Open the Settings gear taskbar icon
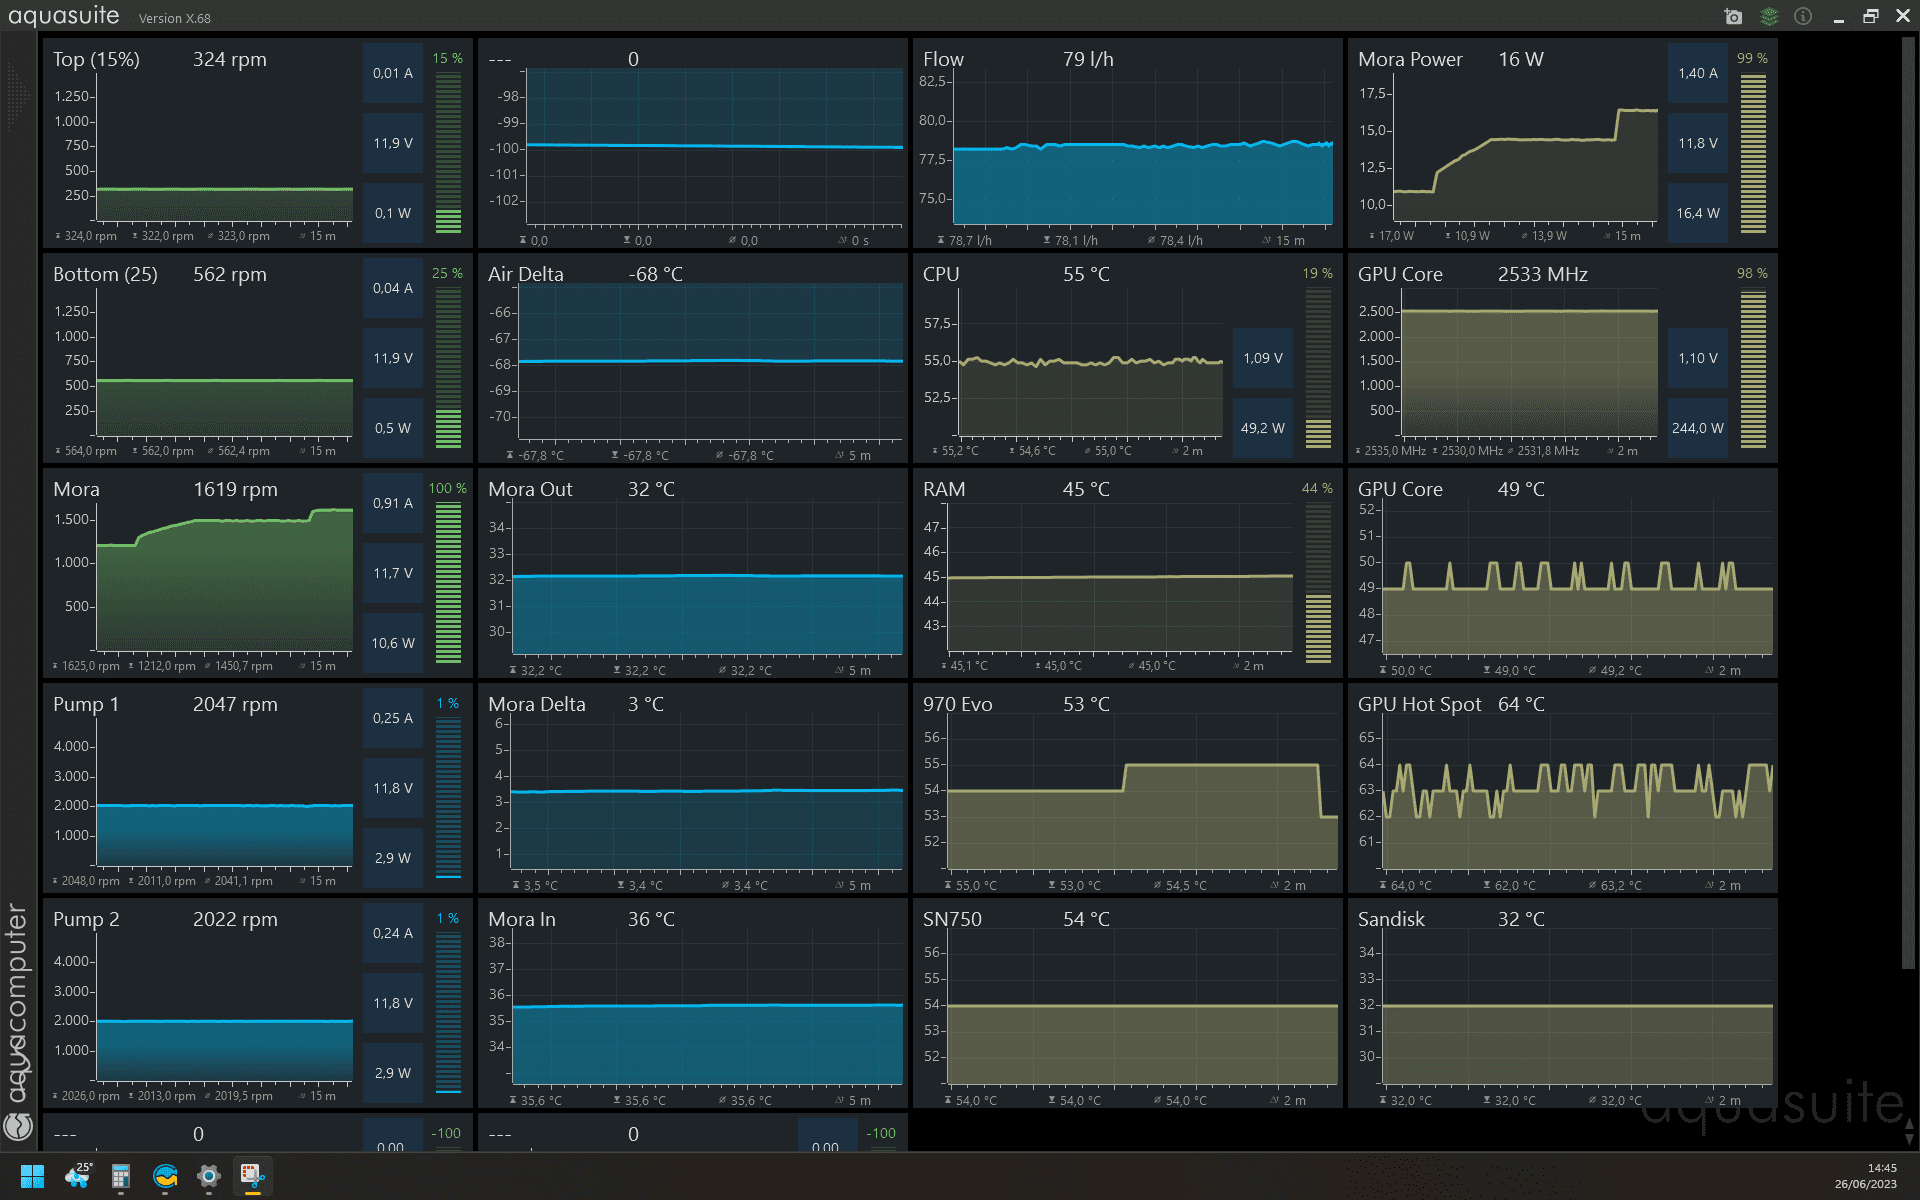The height and width of the screenshot is (1200, 1920). click(x=208, y=1176)
